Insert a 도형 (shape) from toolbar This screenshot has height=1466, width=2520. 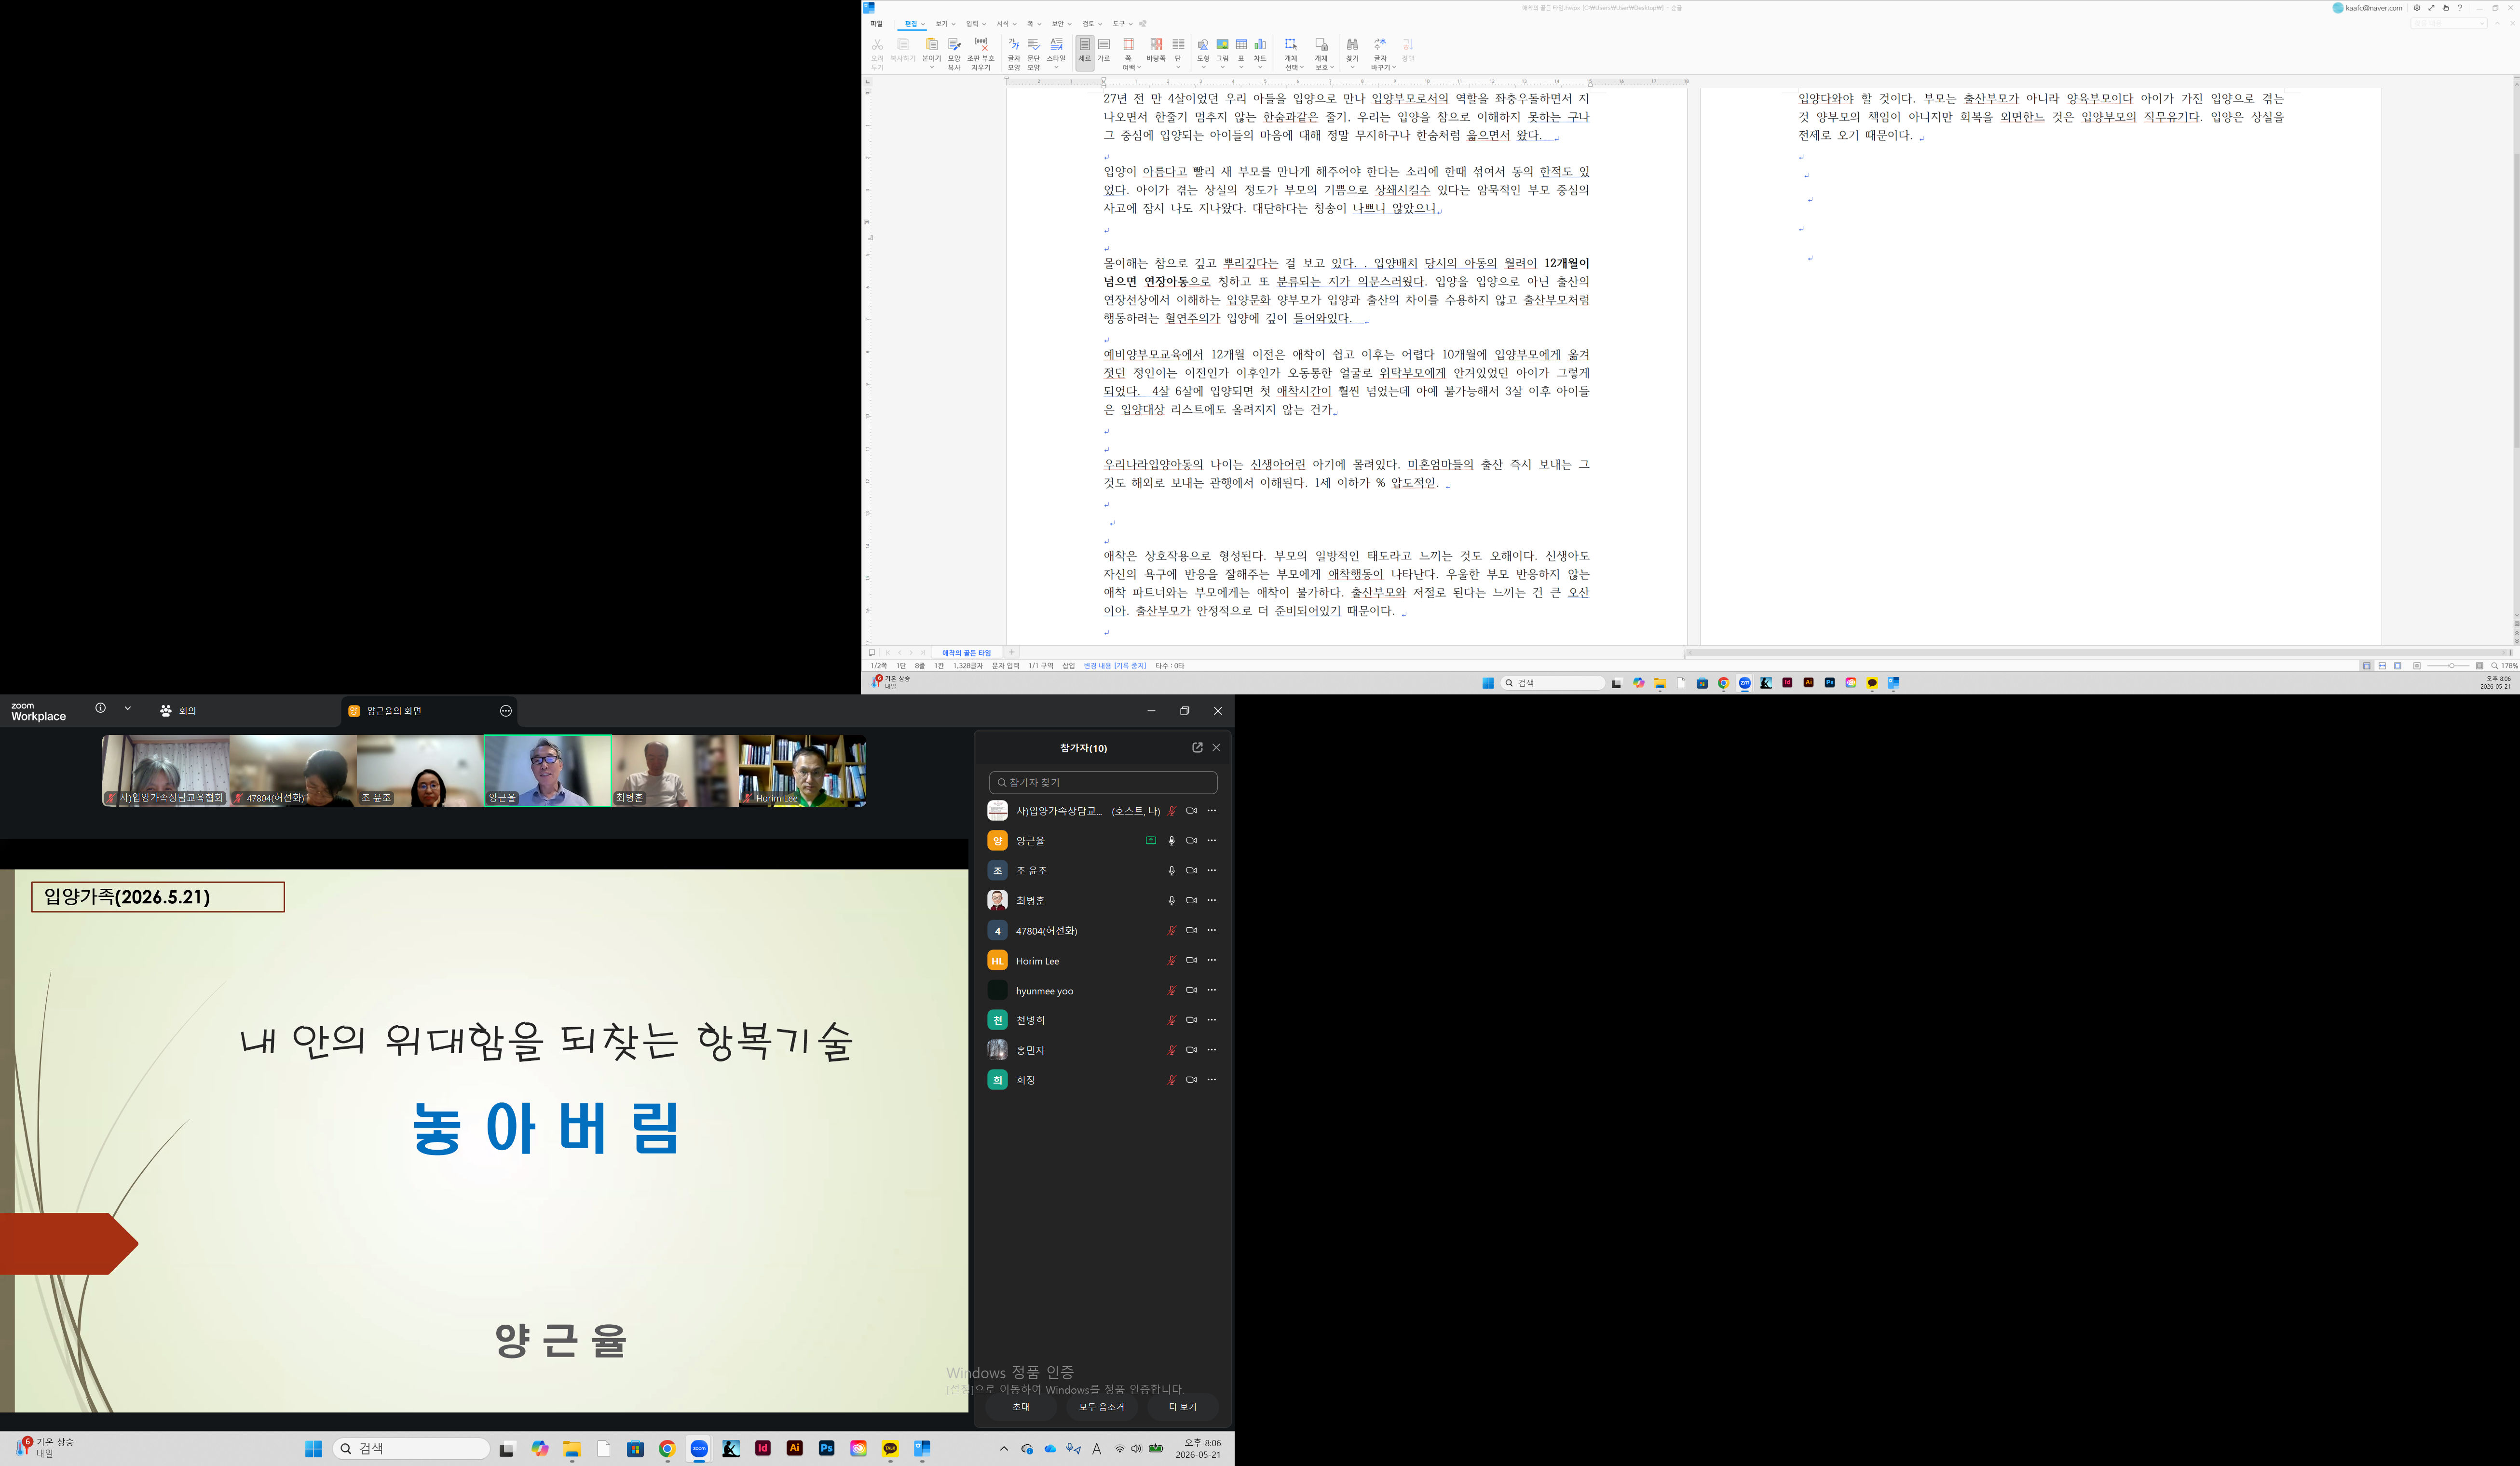(1203, 50)
